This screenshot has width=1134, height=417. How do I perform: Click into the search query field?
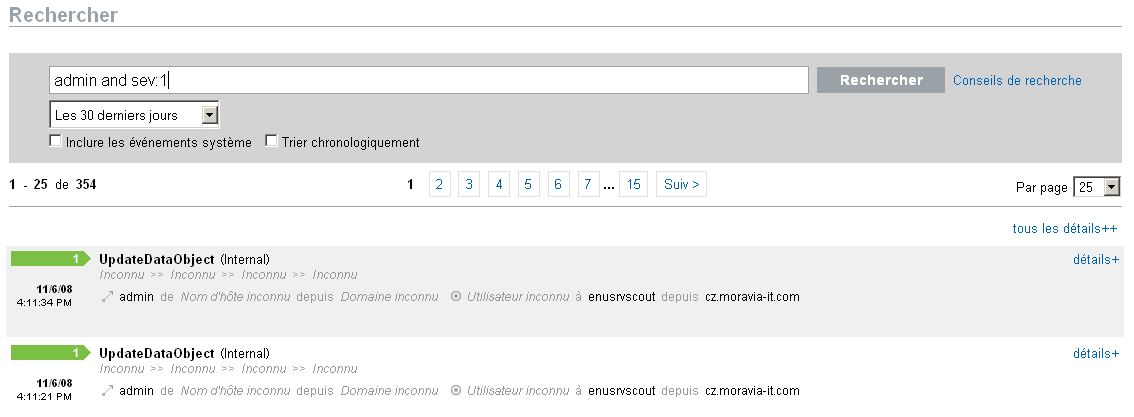(428, 81)
